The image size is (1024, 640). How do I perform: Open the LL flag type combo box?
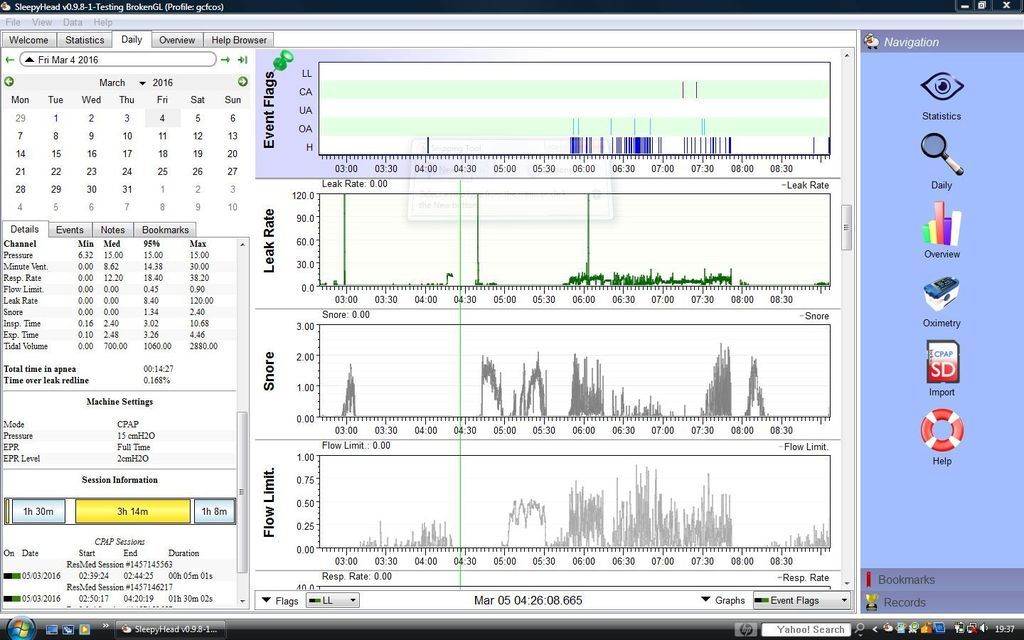[332, 601]
